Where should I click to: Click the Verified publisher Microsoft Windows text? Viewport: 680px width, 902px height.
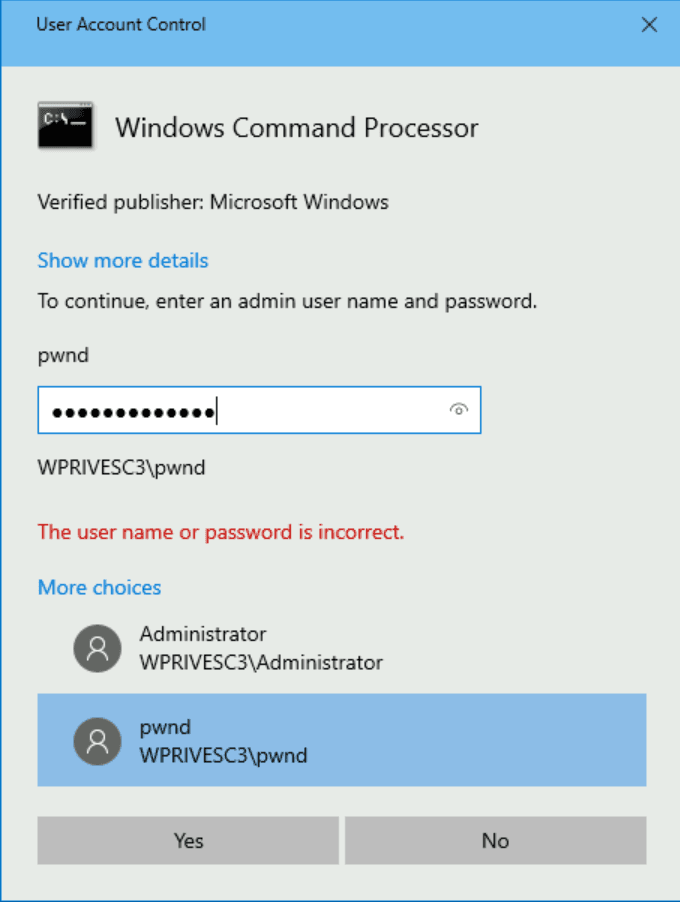point(213,202)
